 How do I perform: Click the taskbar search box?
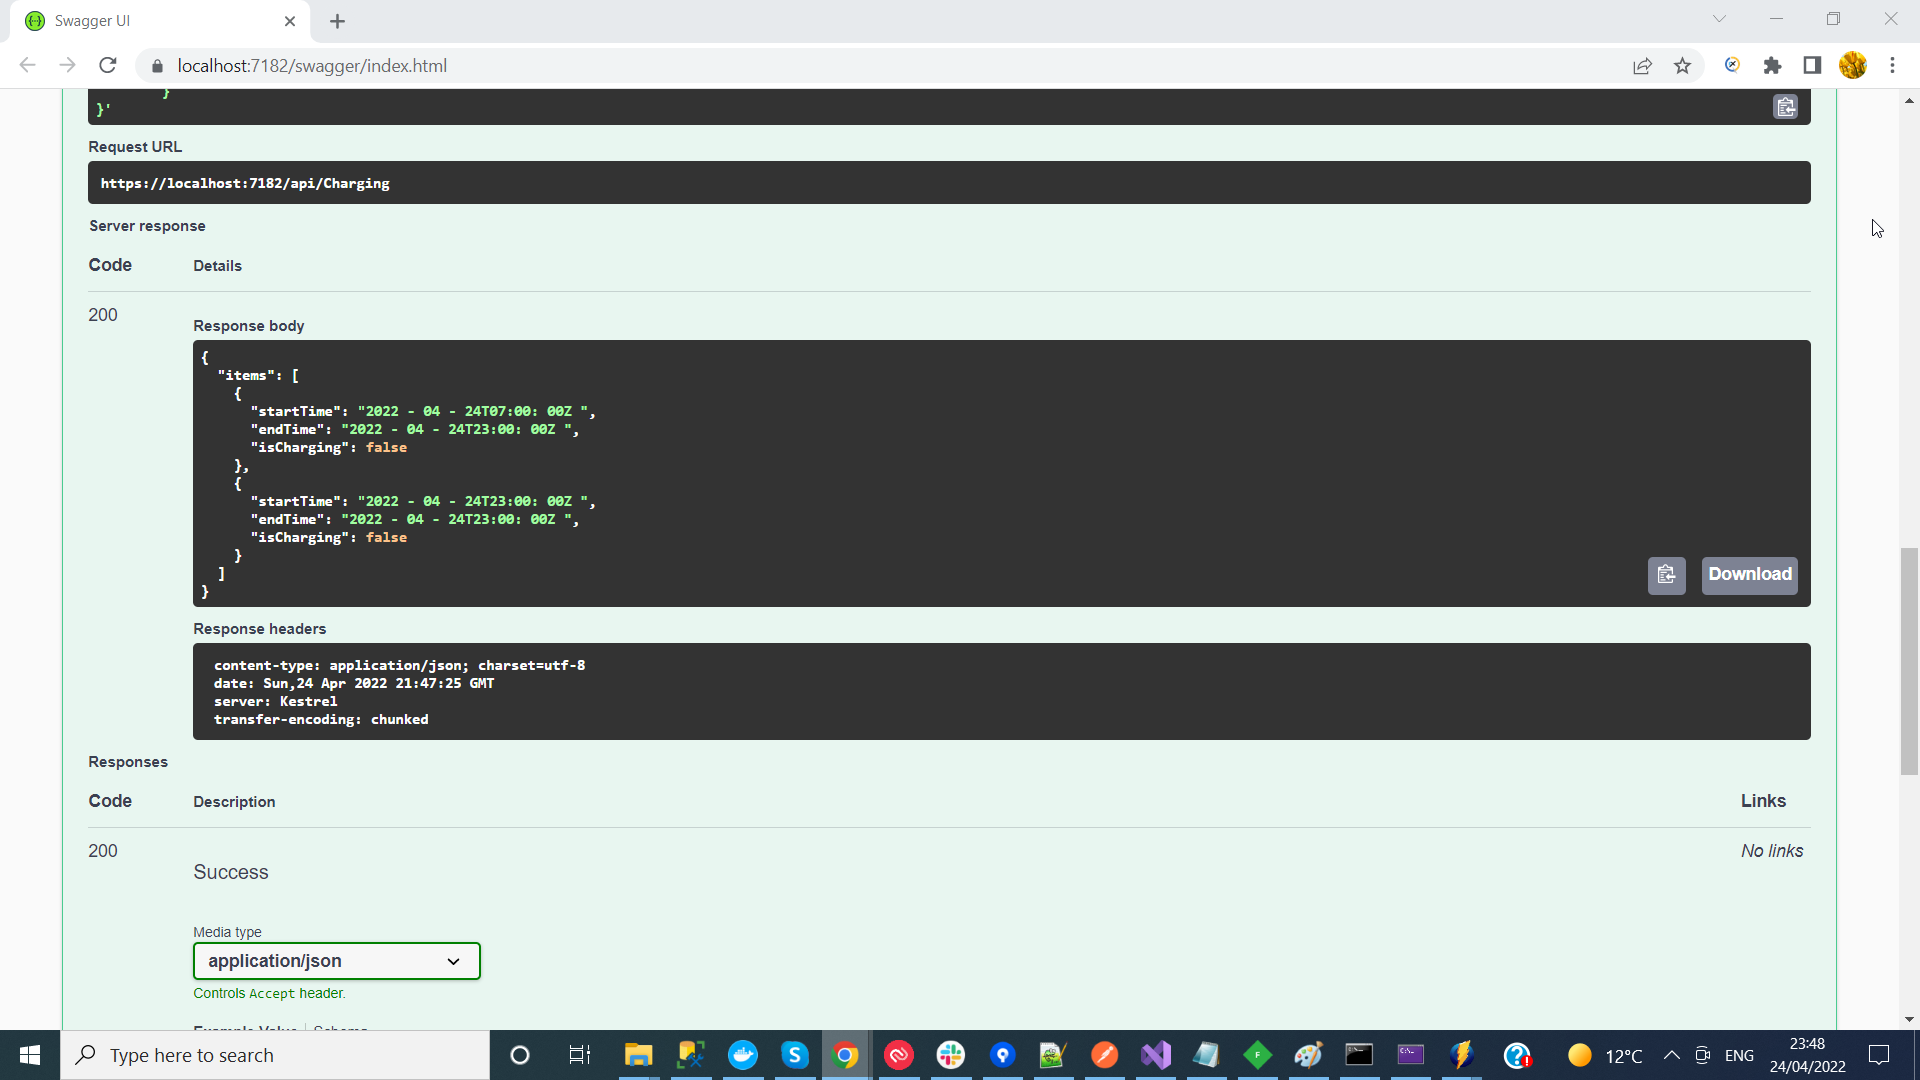275,1055
